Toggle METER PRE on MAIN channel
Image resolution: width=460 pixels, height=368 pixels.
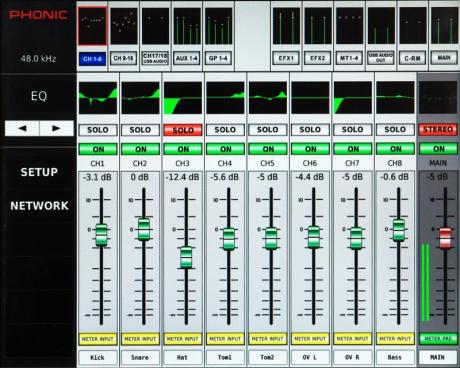click(x=438, y=339)
